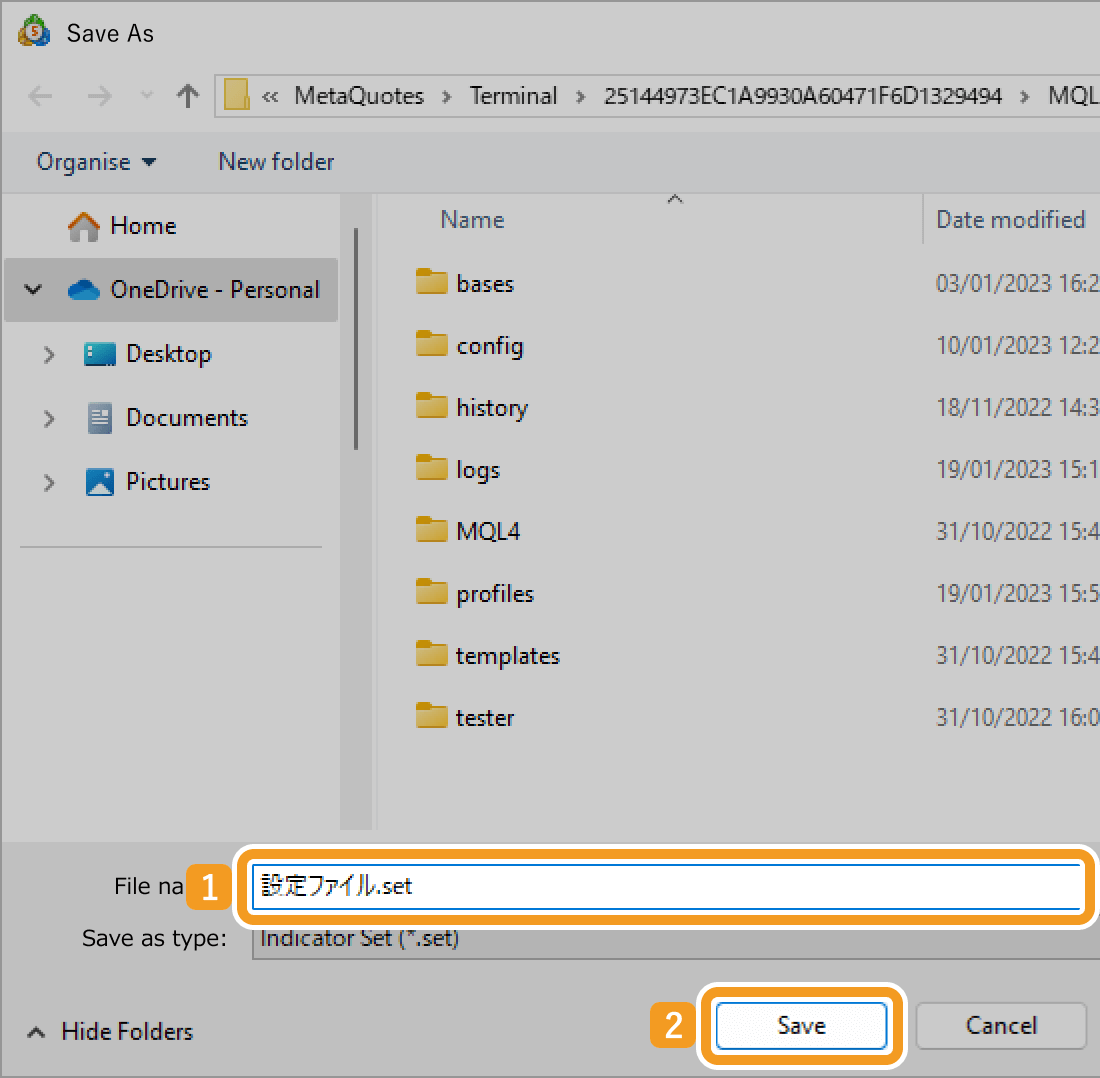
Task: Click the up-one-level navigation arrow
Action: pyautogui.click(x=187, y=95)
